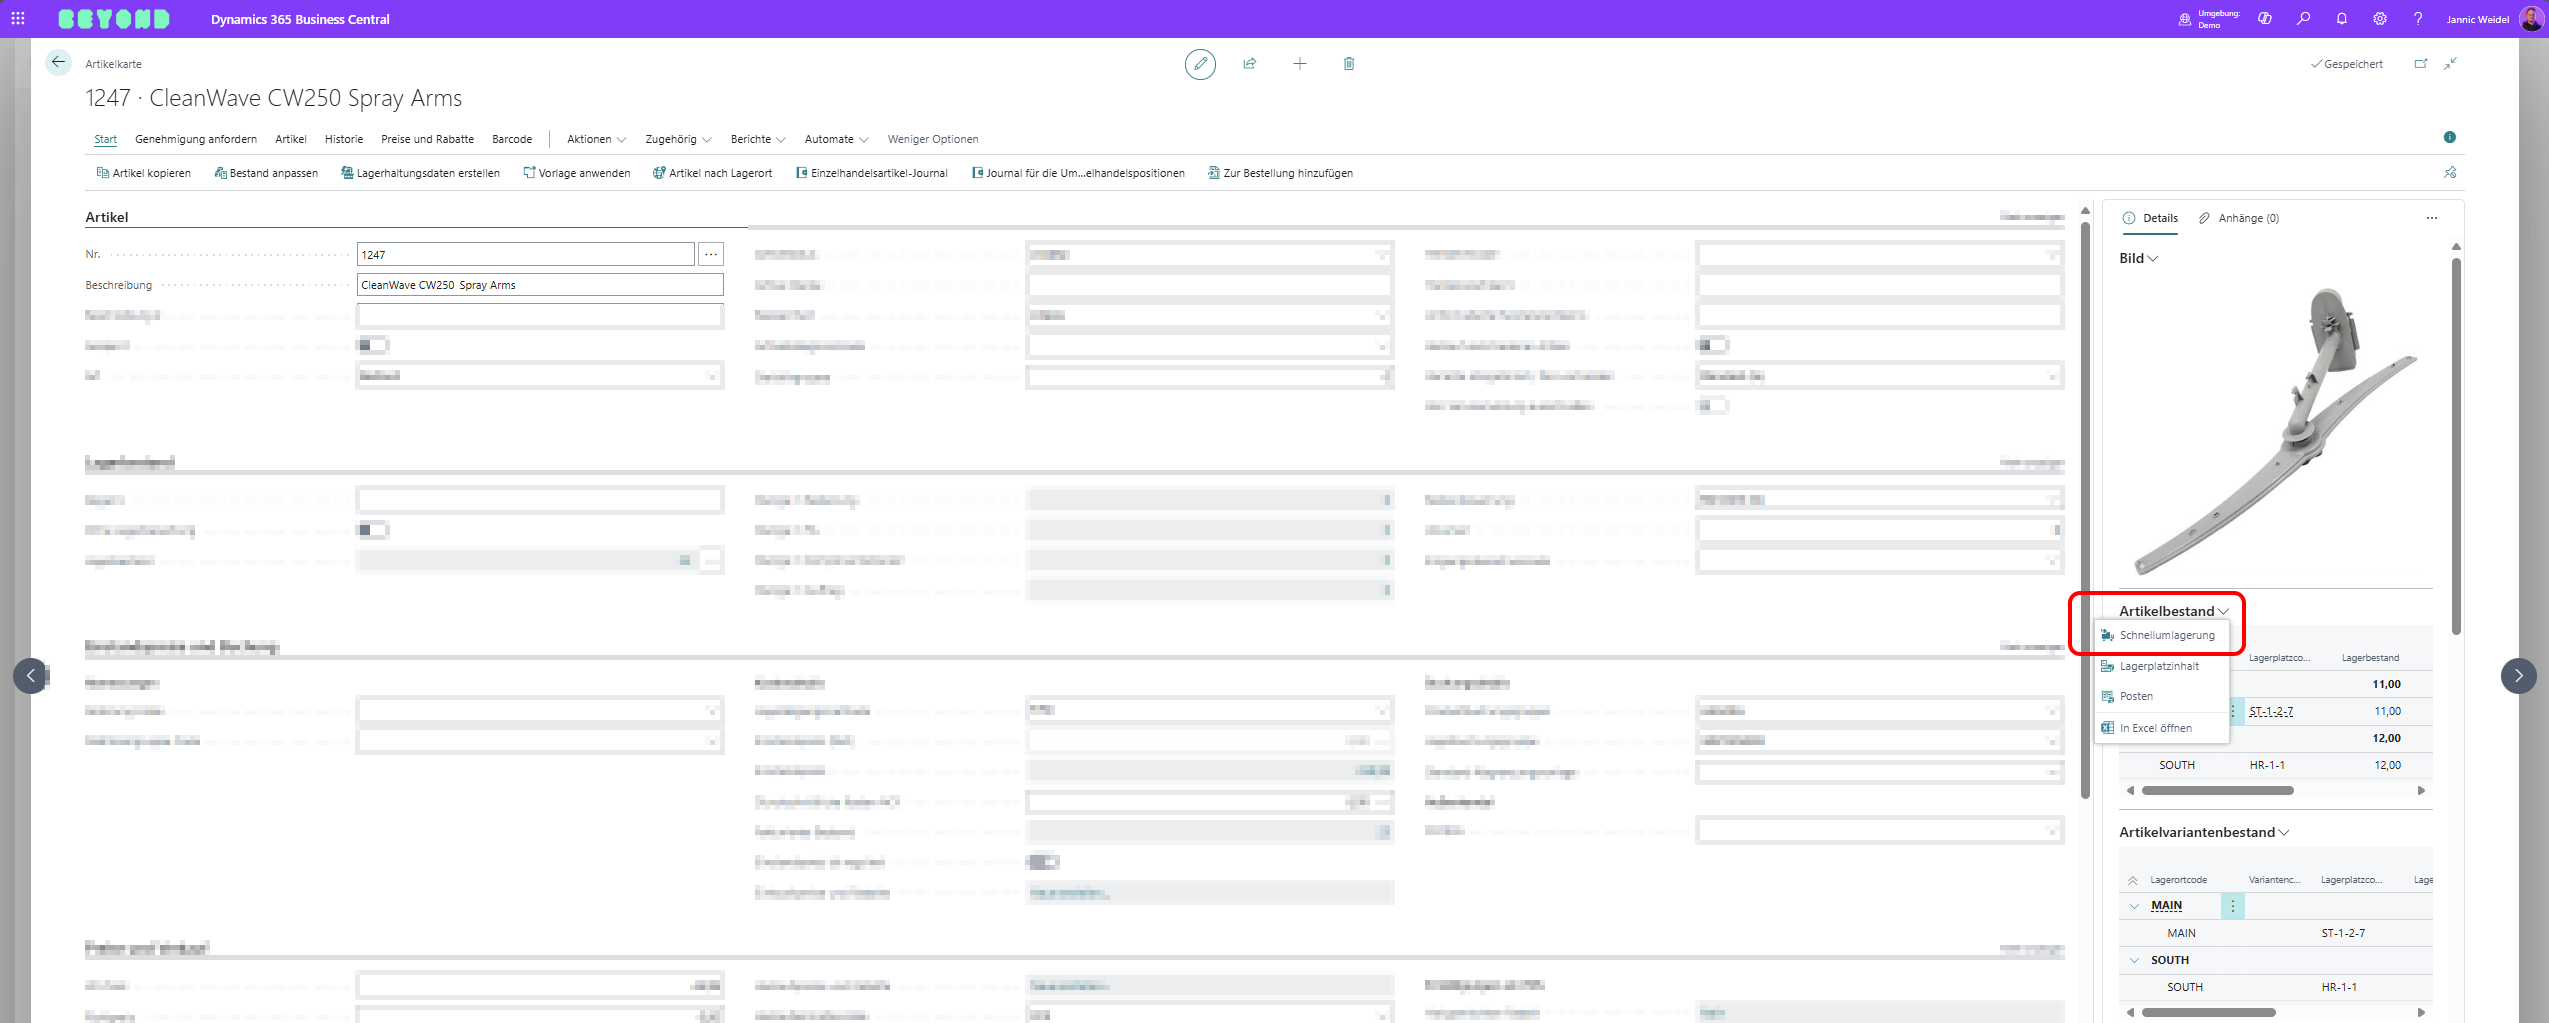The height and width of the screenshot is (1023, 2549).
Task: Click Bestand anpassen action
Action: 266,173
